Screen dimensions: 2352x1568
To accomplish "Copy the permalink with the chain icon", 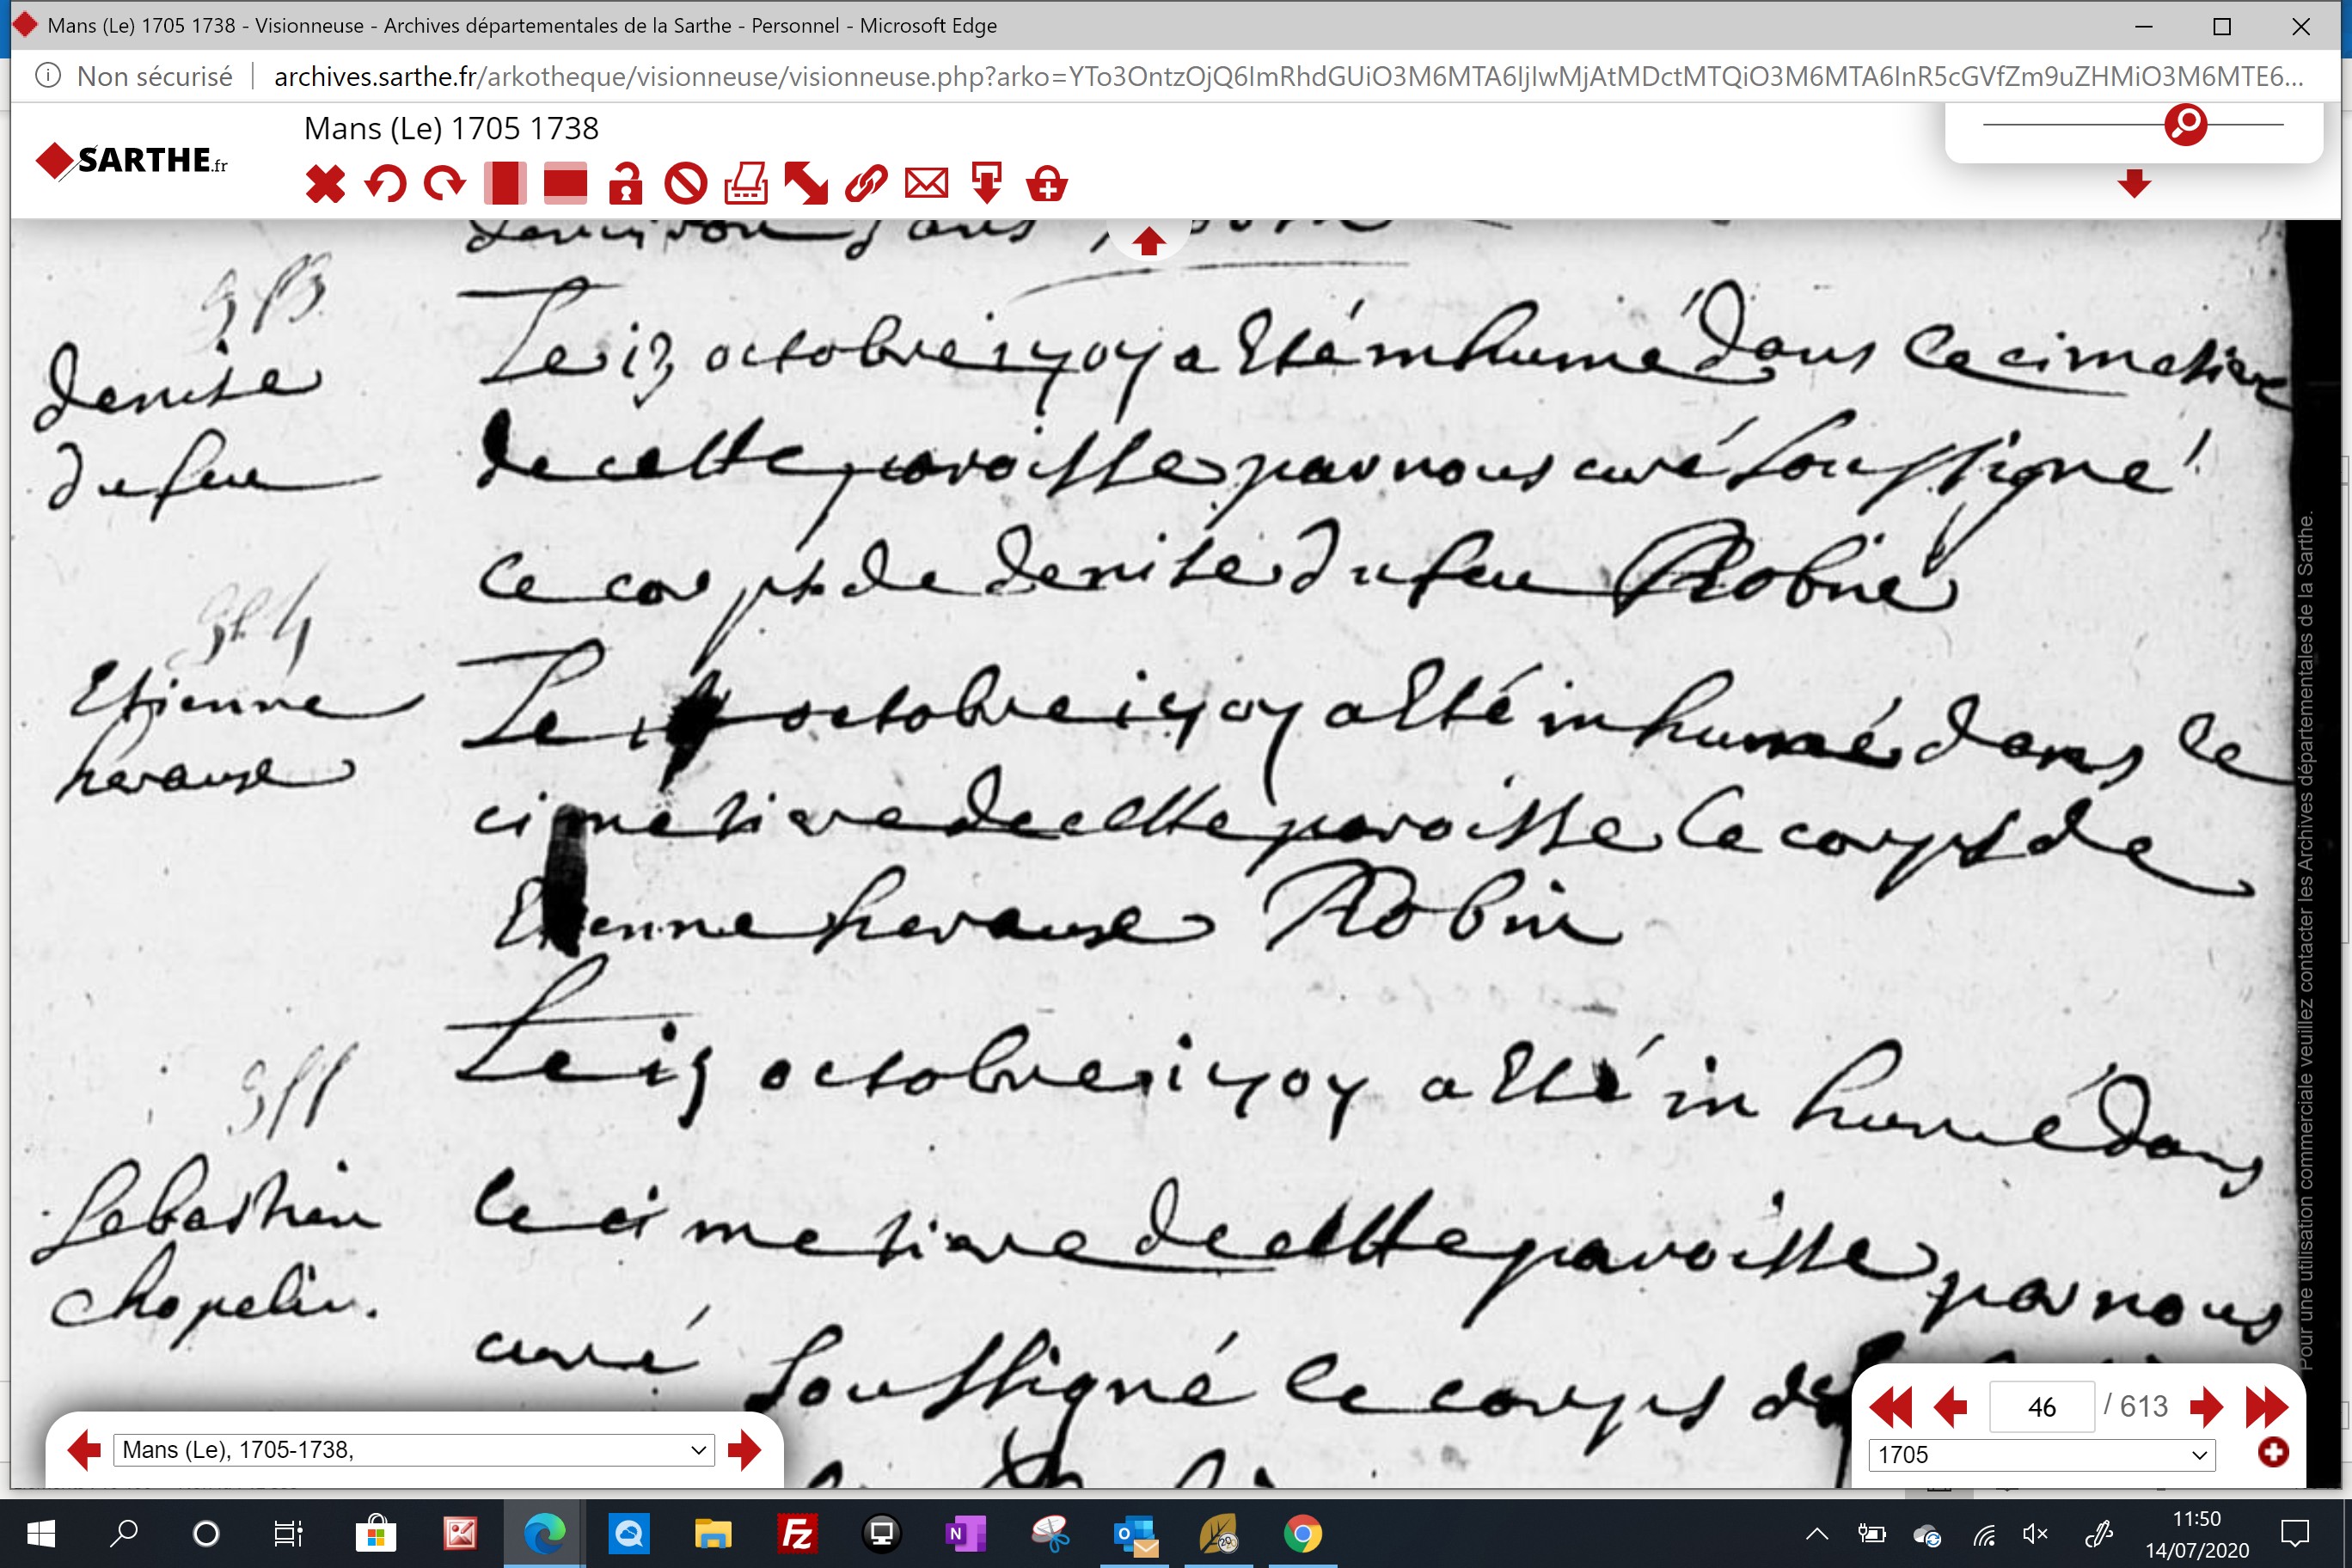I will [x=866, y=184].
